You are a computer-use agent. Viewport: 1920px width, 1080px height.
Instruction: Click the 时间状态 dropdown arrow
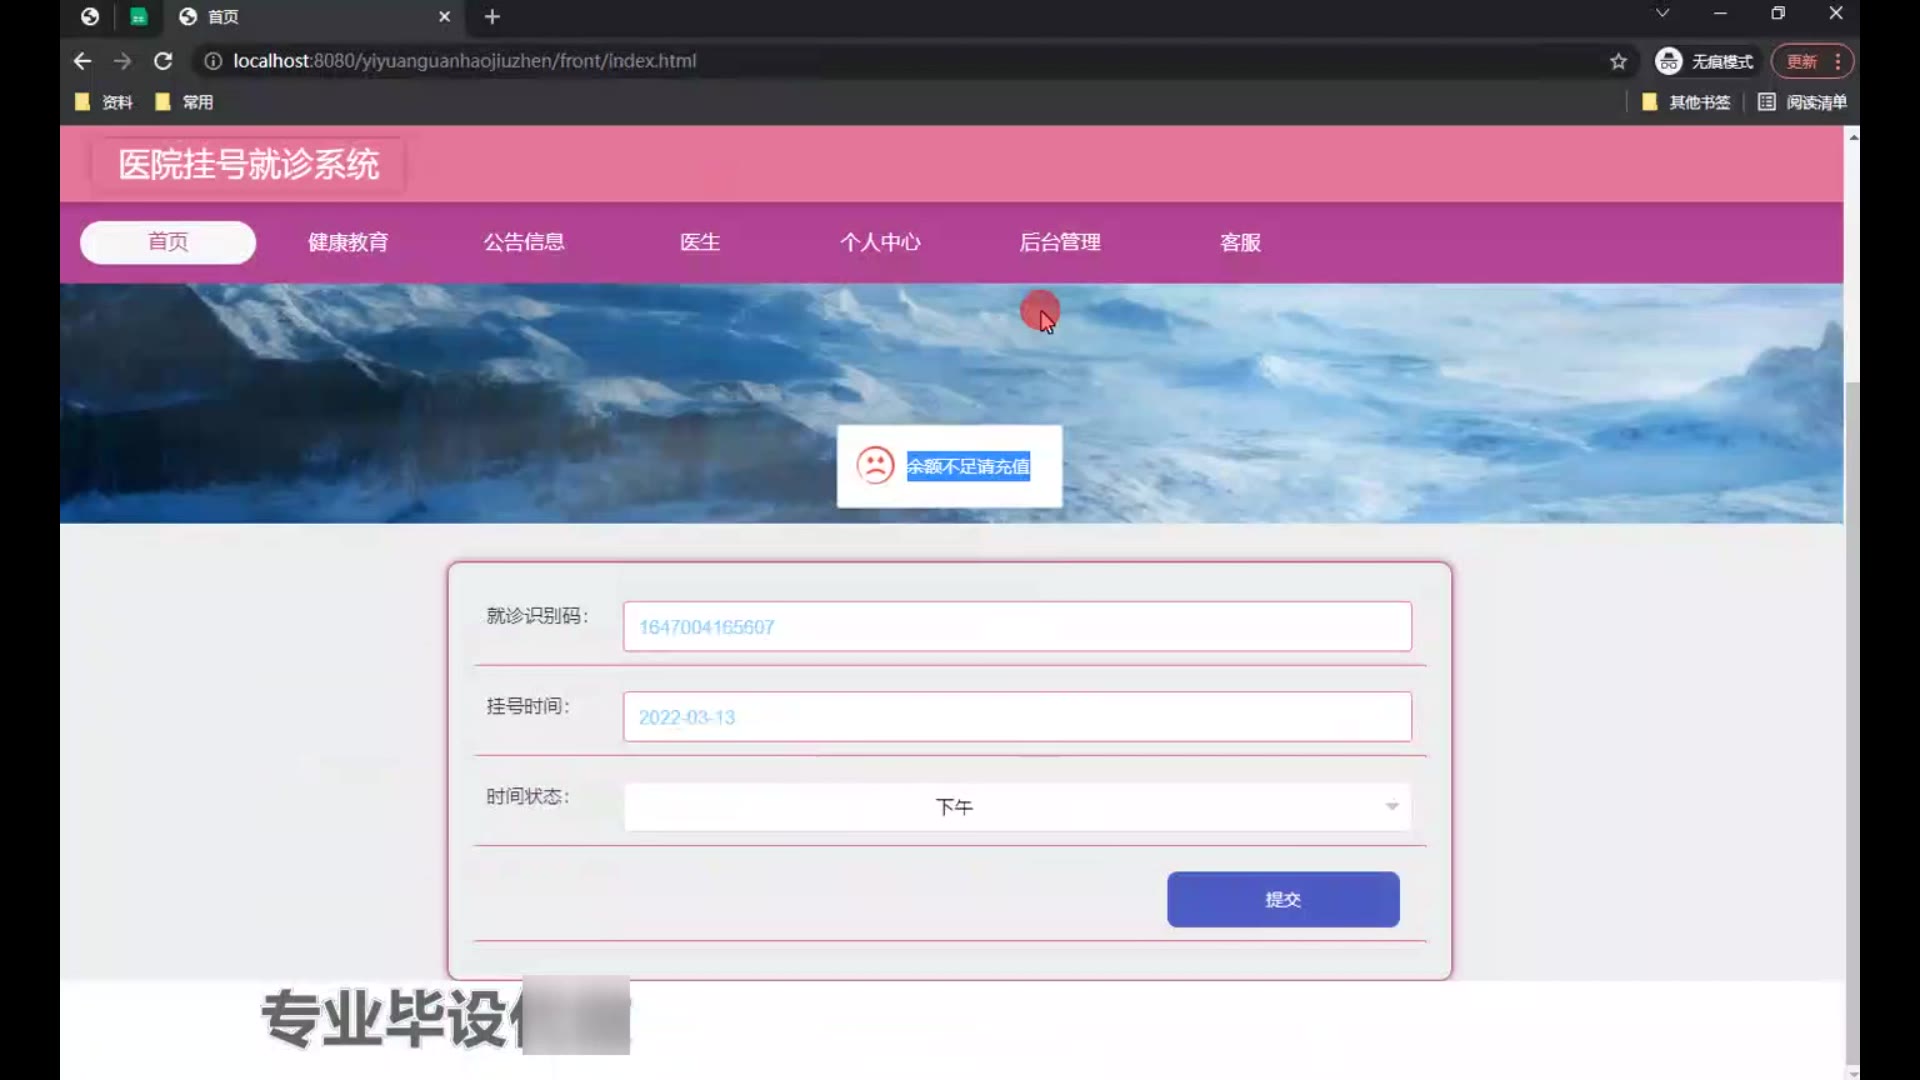(x=1391, y=807)
